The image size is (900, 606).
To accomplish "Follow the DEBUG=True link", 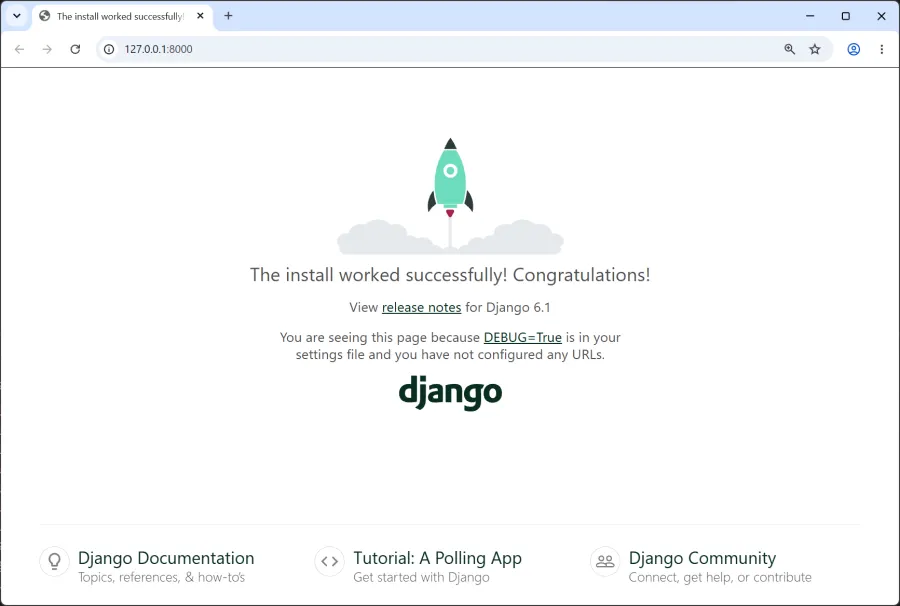I will (x=522, y=337).
